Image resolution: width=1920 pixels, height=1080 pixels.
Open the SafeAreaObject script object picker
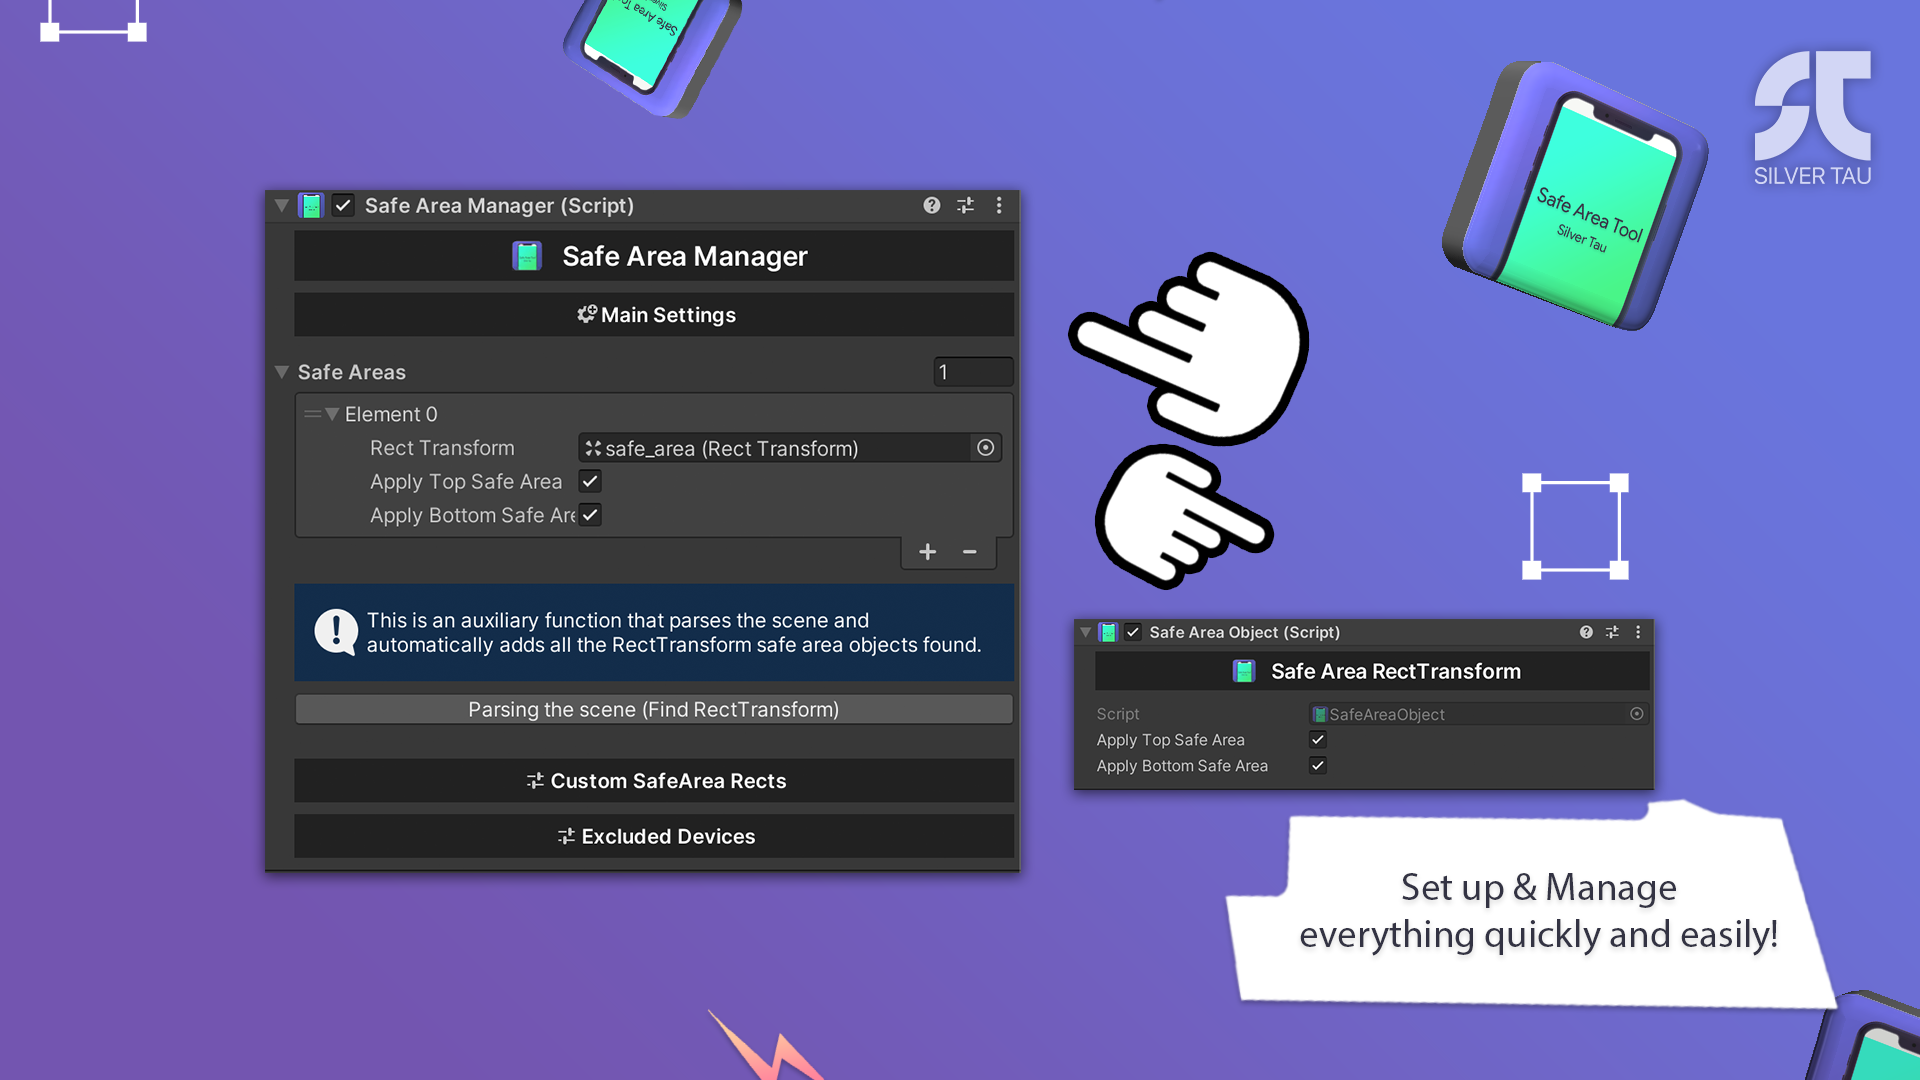pos(1637,714)
